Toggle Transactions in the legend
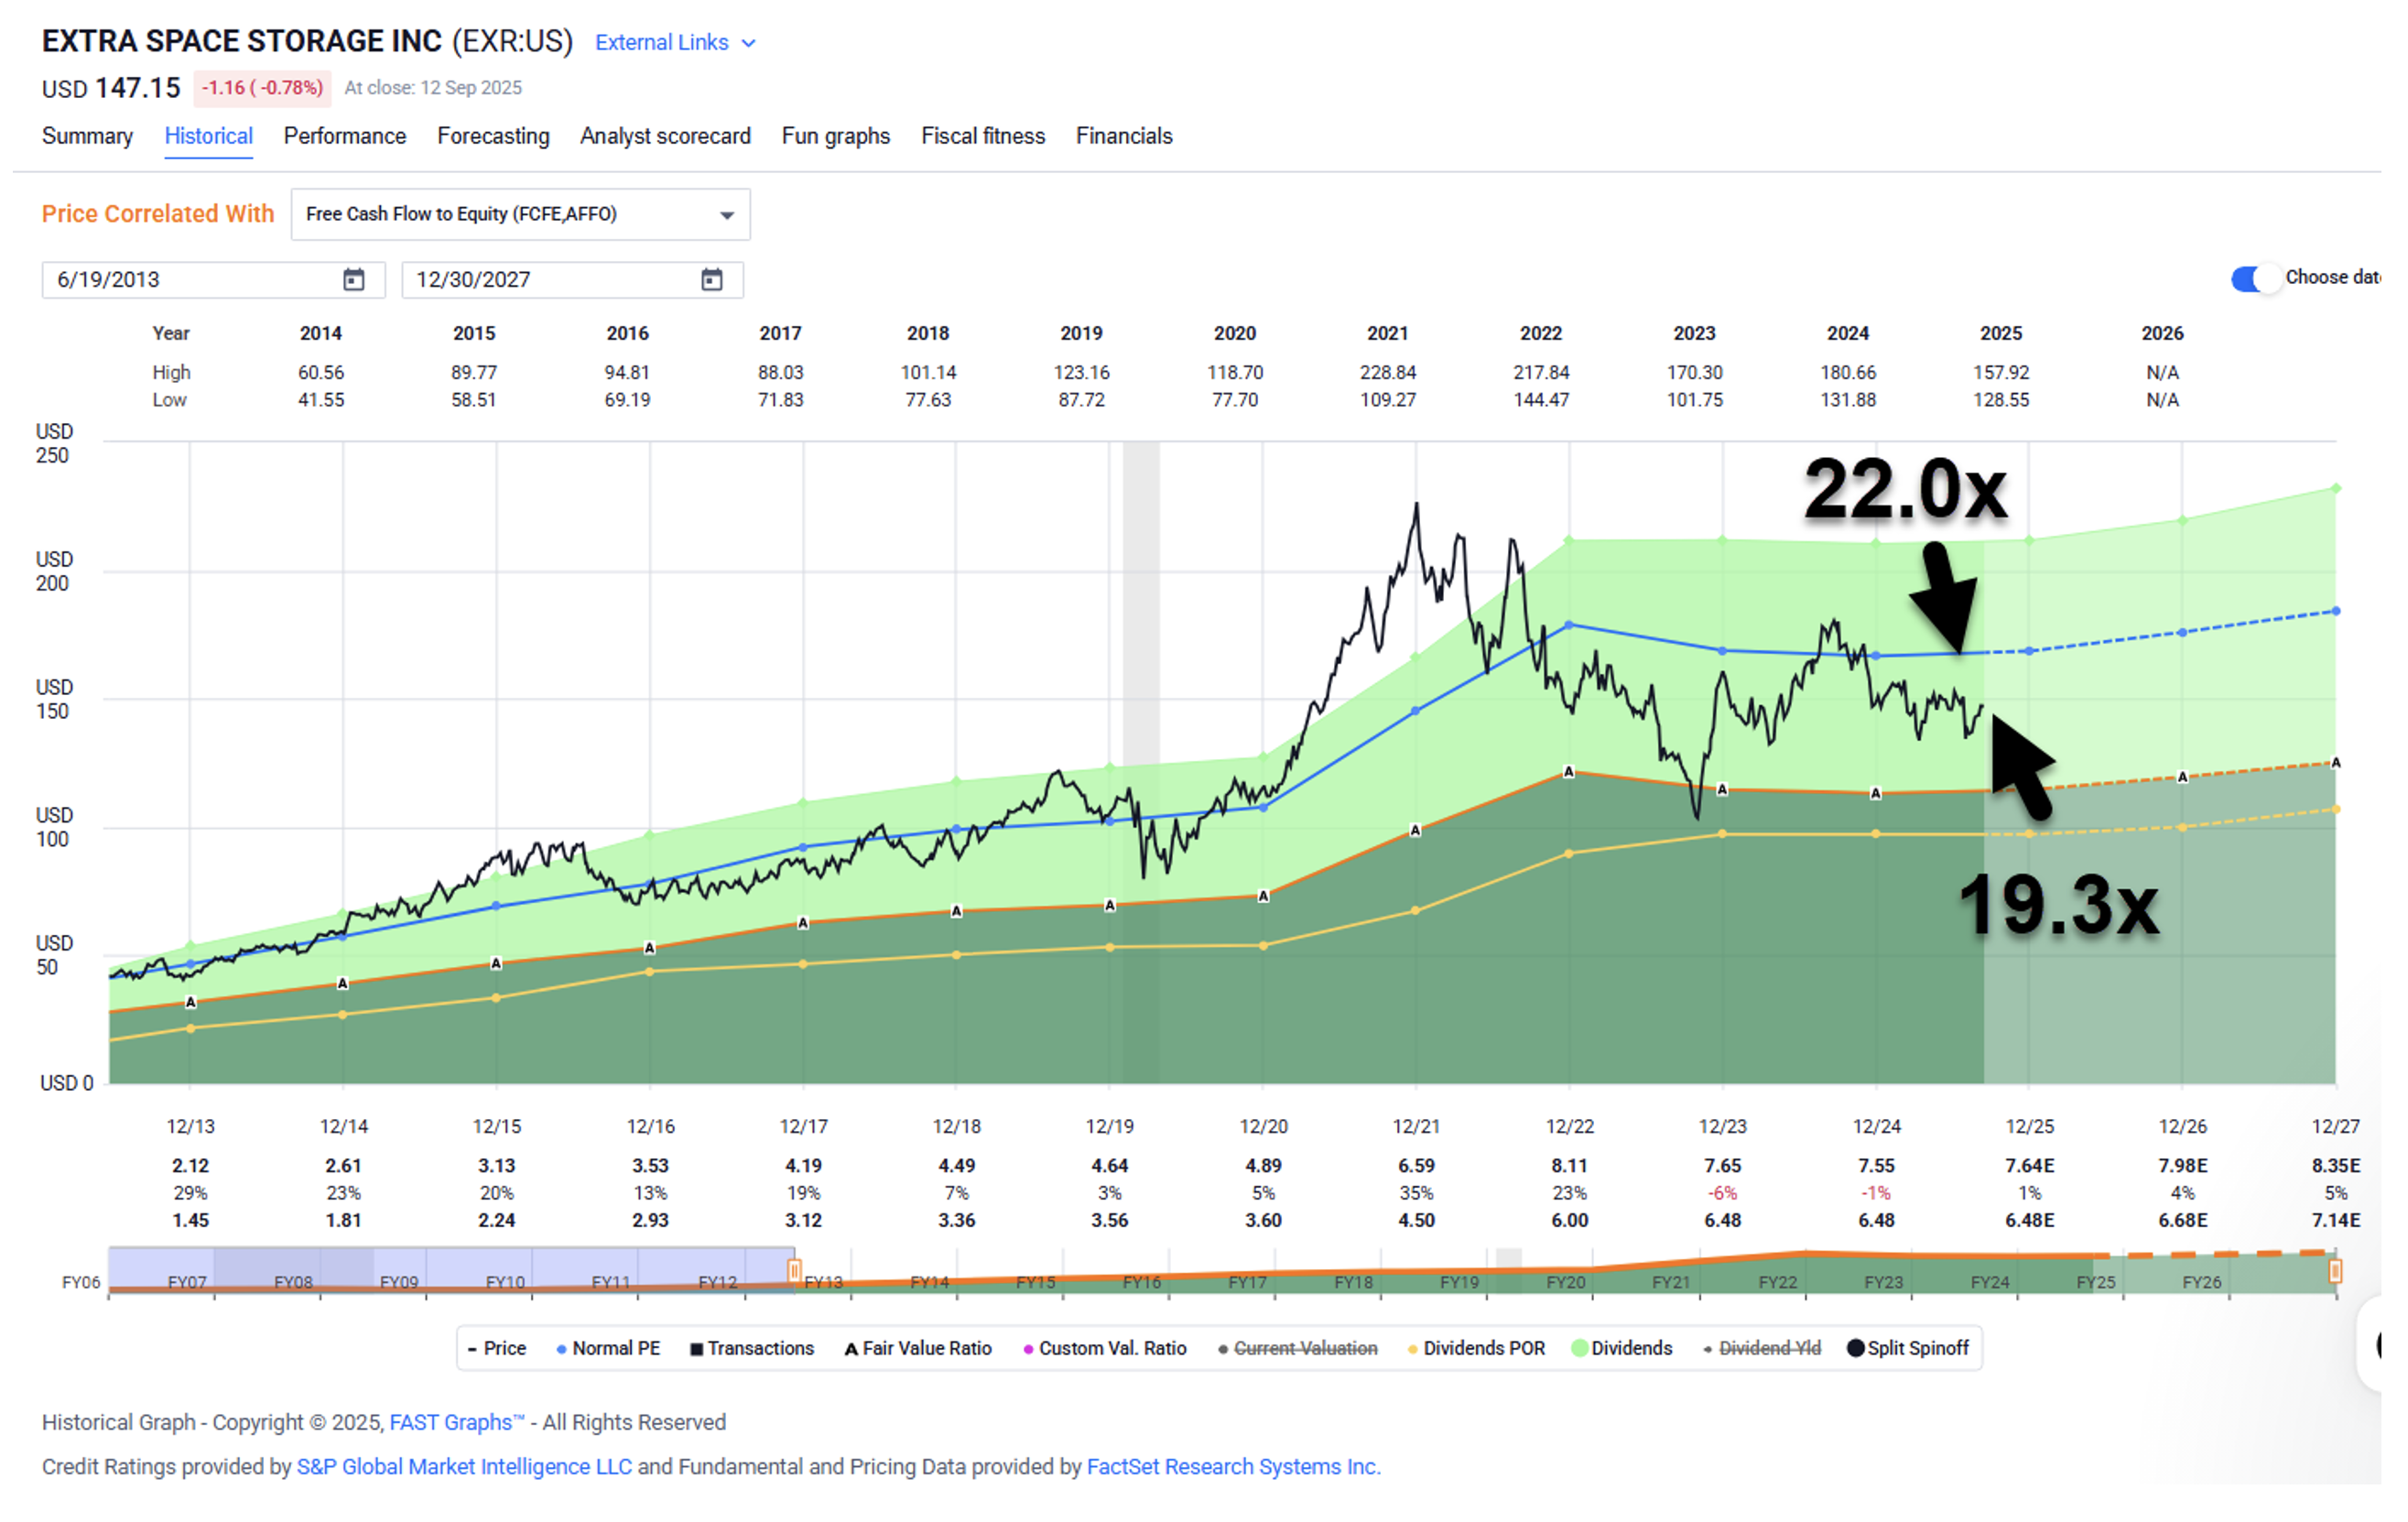Screen dimensions: 2408x1522 click(x=752, y=1349)
